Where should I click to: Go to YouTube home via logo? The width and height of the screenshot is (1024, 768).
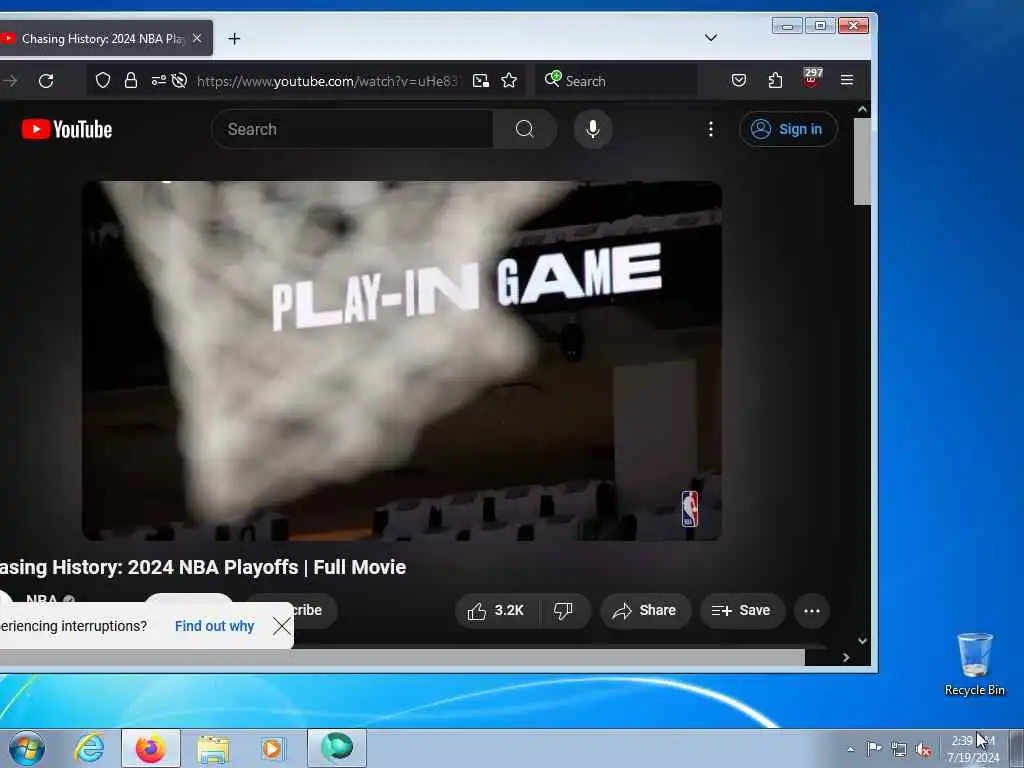(x=67, y=129)
